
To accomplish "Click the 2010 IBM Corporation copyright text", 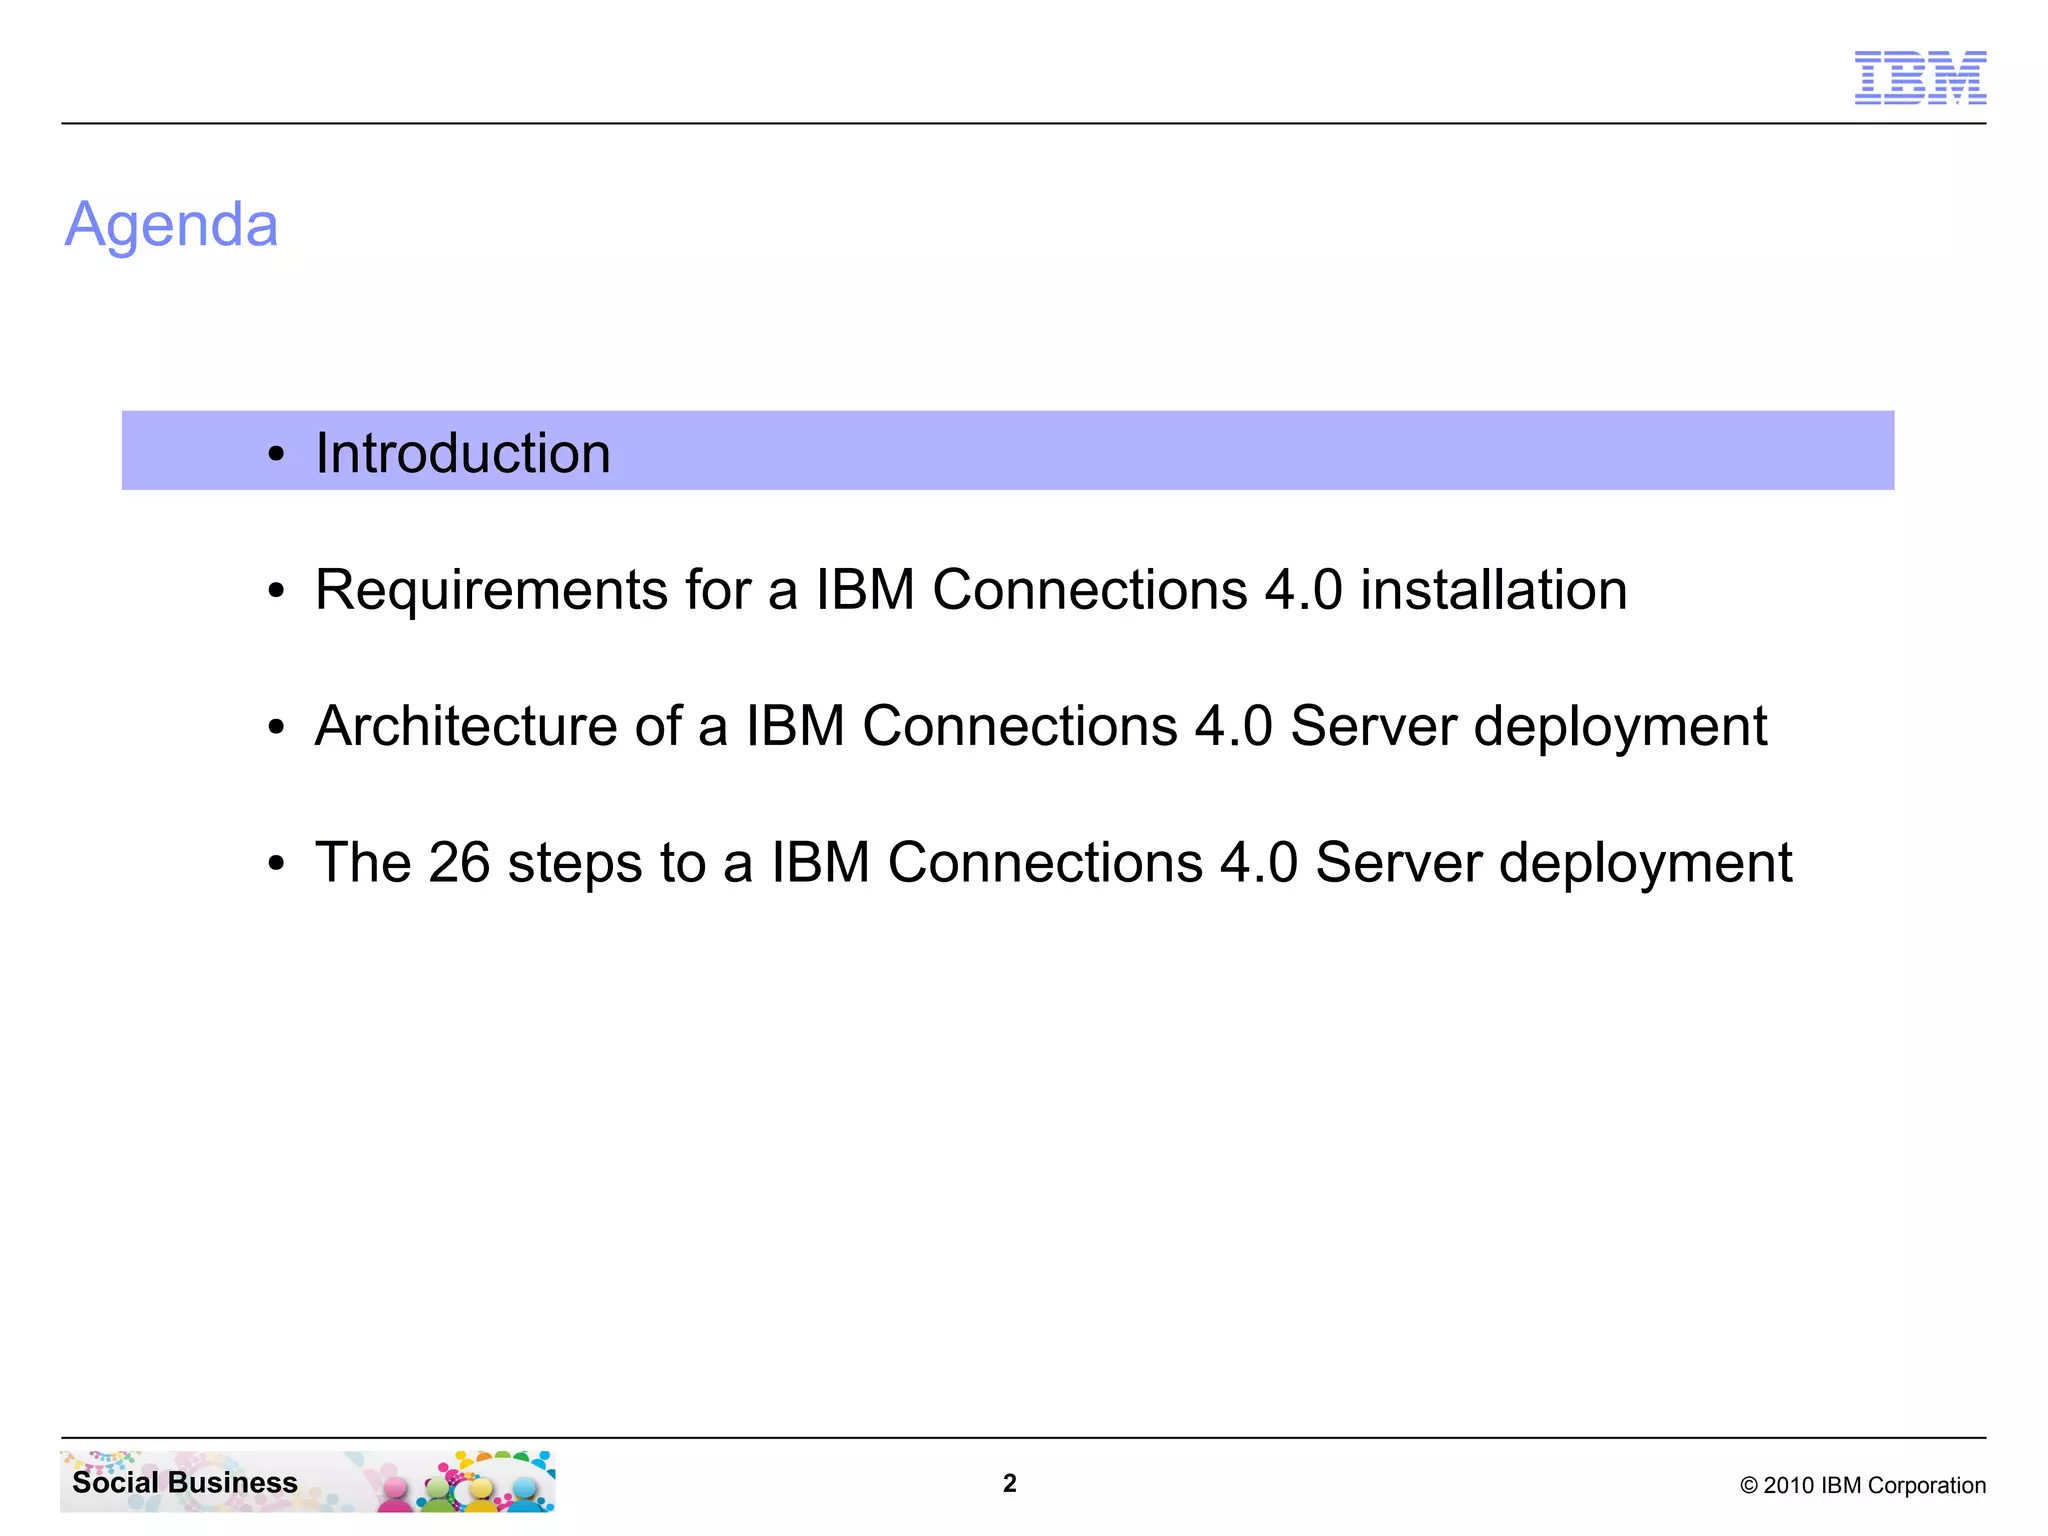I will pyautogui.click(x=1862, y=1485).
